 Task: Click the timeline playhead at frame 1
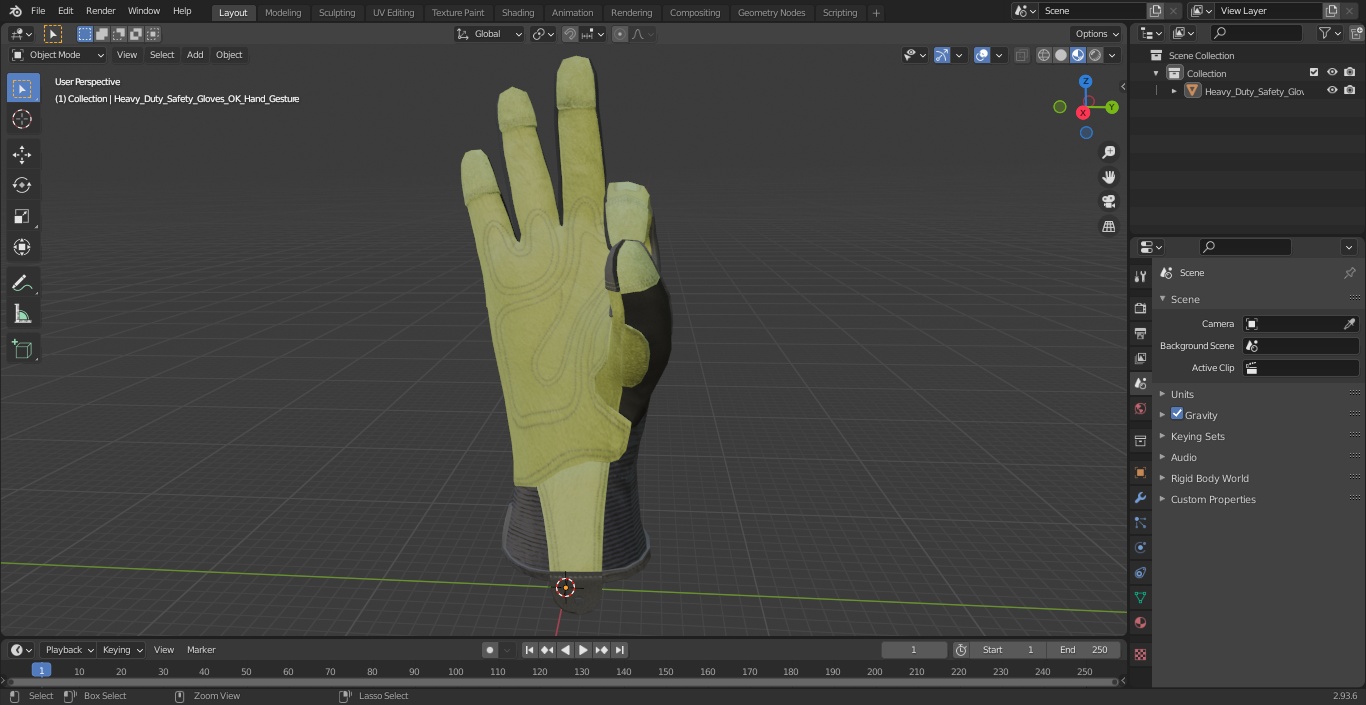coord(41,671)
